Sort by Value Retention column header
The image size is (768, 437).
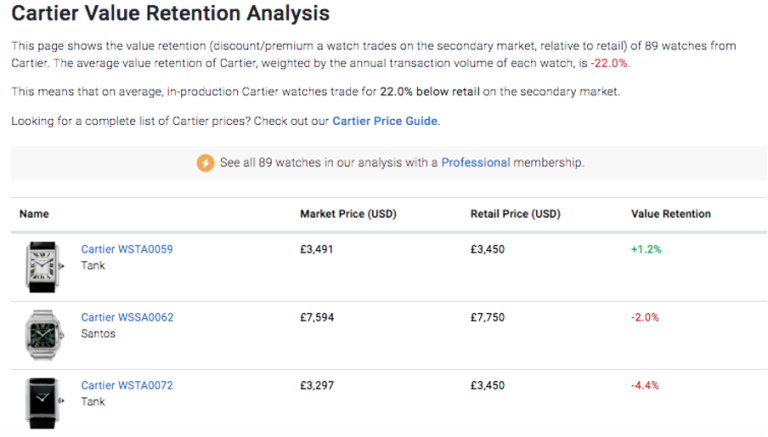tap(671, 214)
